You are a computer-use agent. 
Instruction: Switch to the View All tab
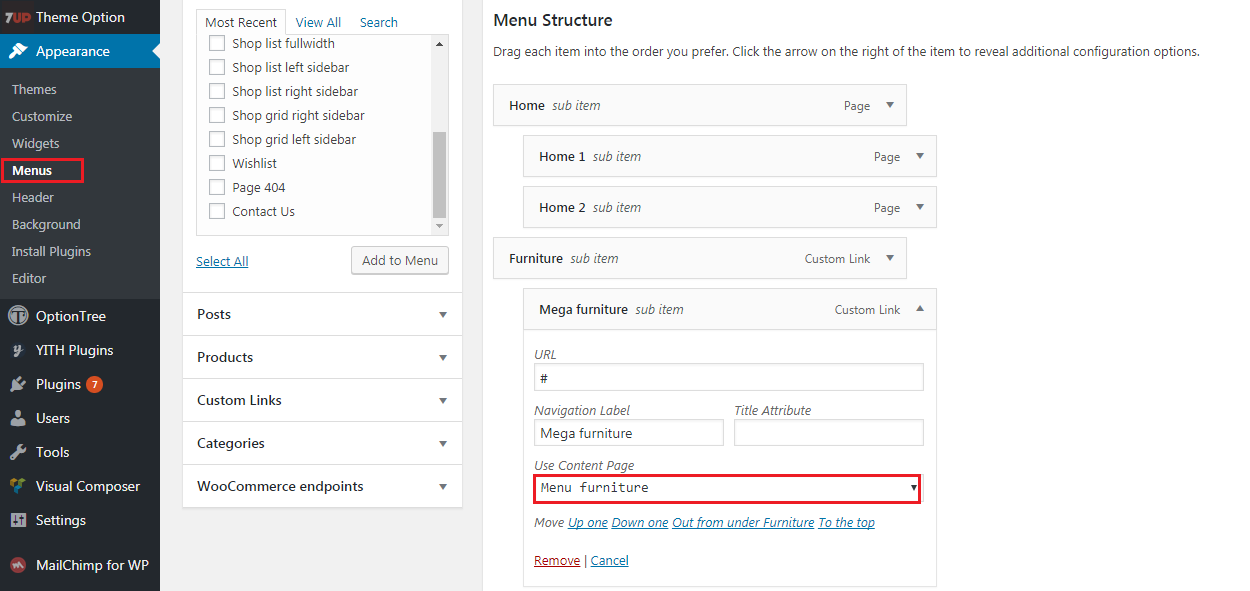click(x=318, y=22)
